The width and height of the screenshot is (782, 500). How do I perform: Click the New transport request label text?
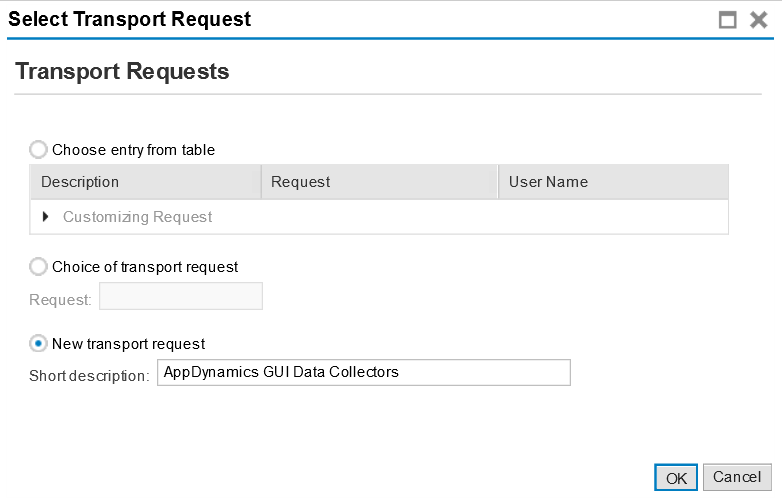(x=129, y=344)
